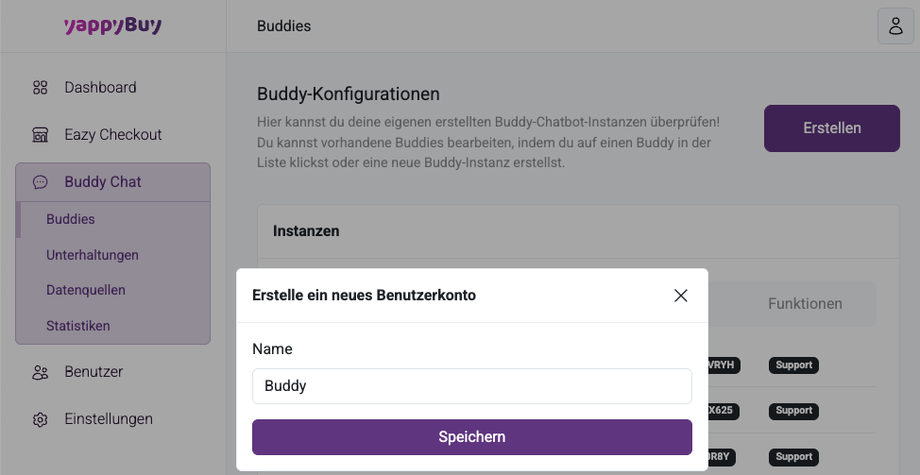Select the Buddies submenu item
This screenshot has width=920, height=475.
point(70,219)
